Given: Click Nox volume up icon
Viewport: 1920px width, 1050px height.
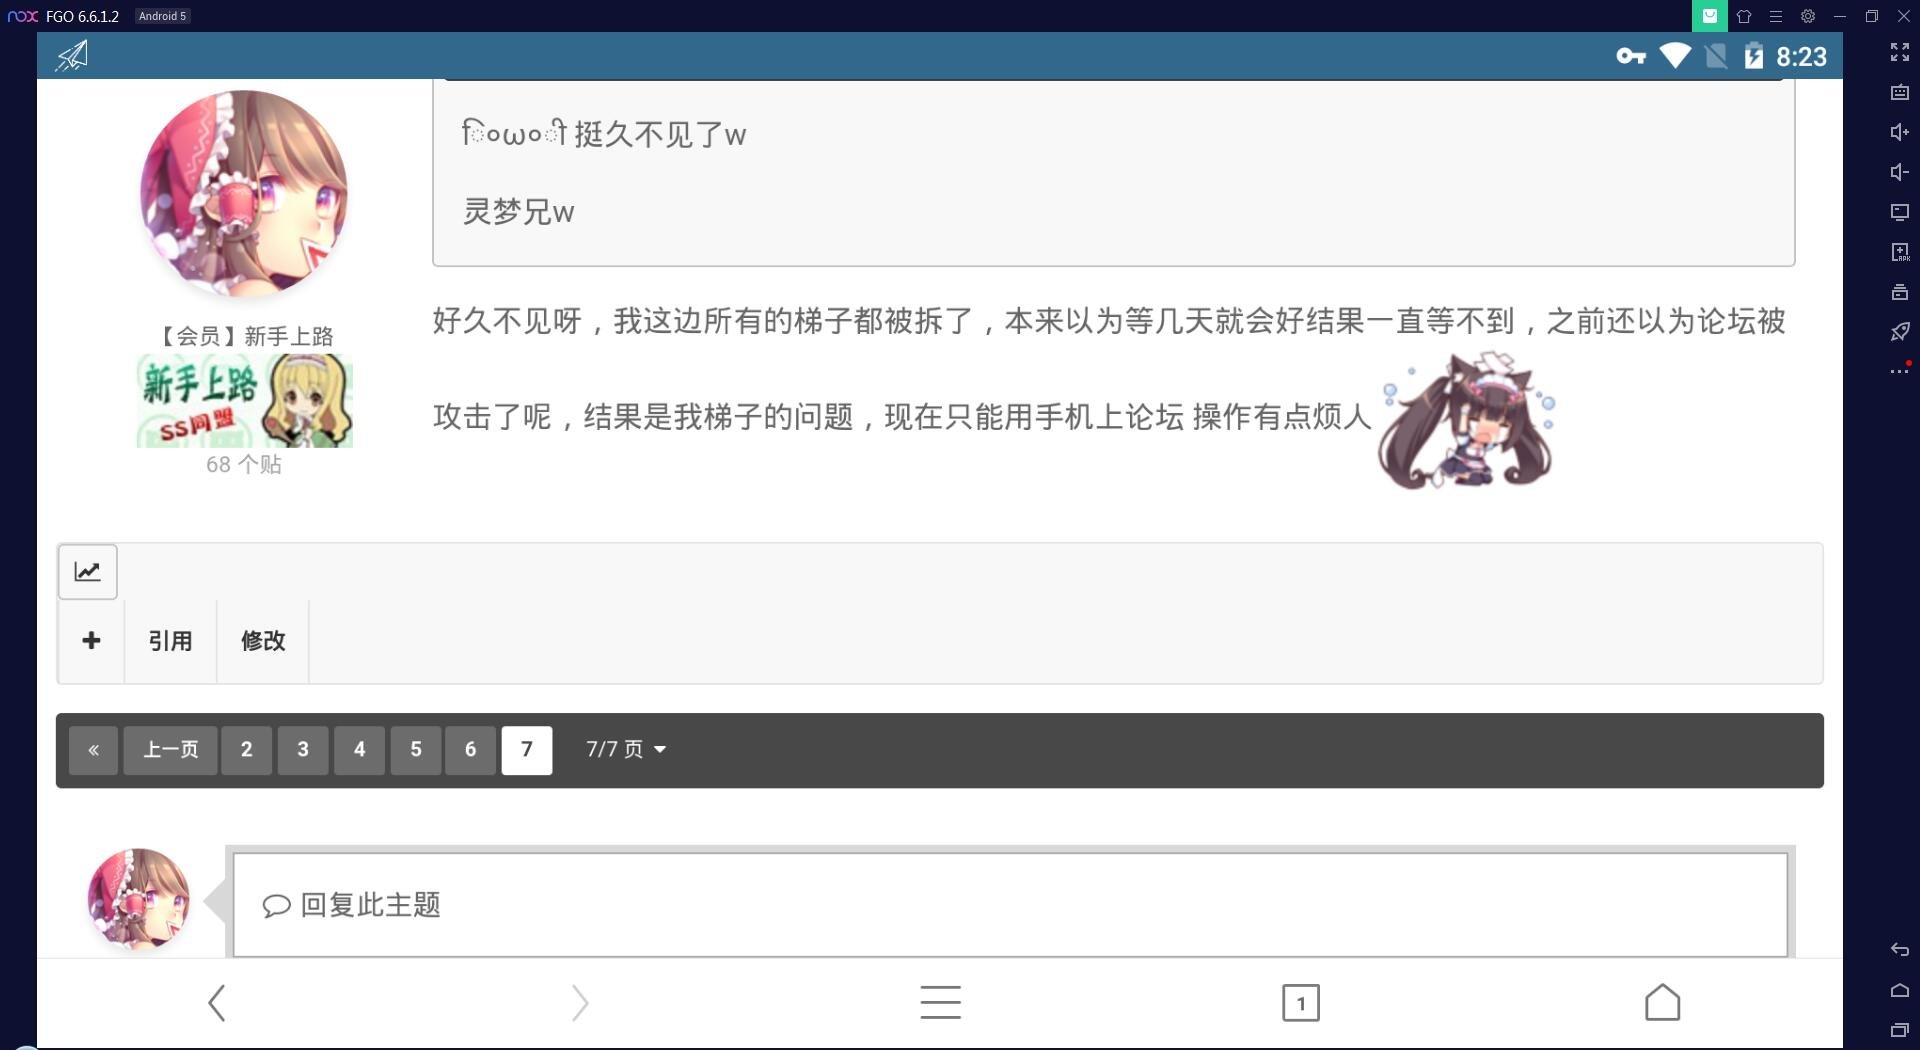Looking at the screenshot, I should [x=1900, y=132].
